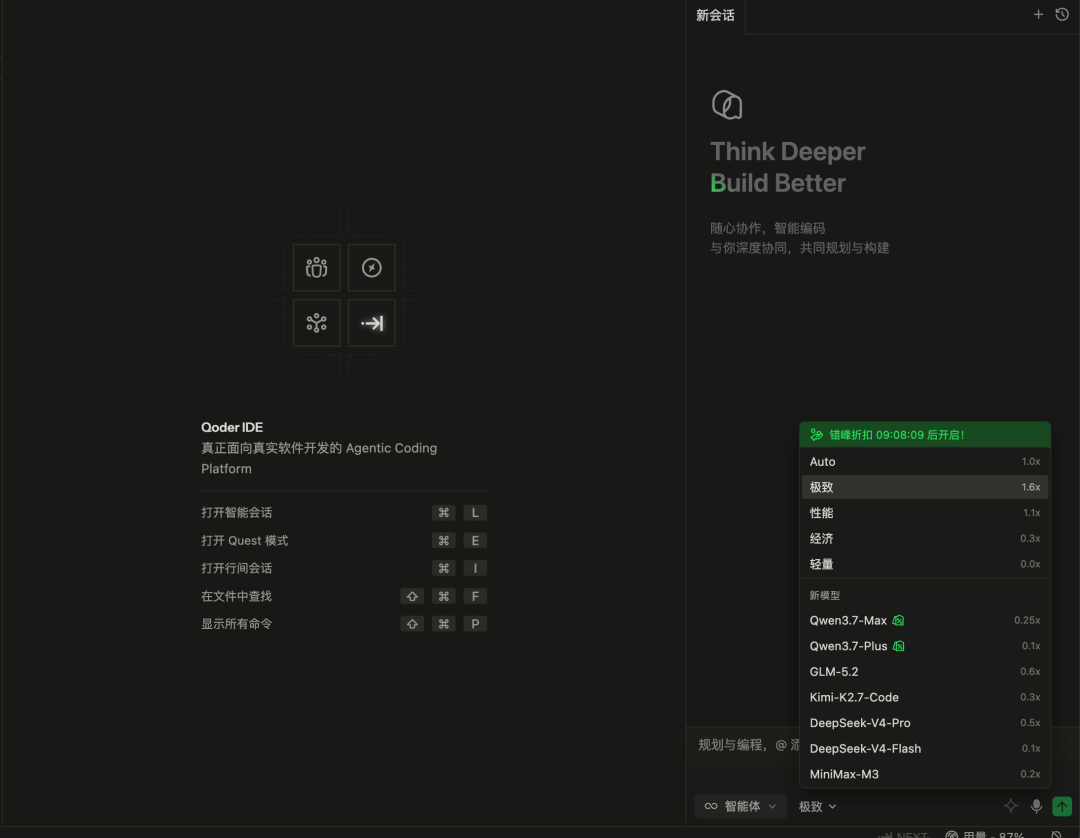The image size is (1080, 838).
Task: Click 打开智能会话 shortcut row
Action: pyautogui.click(x=344, y=512)
